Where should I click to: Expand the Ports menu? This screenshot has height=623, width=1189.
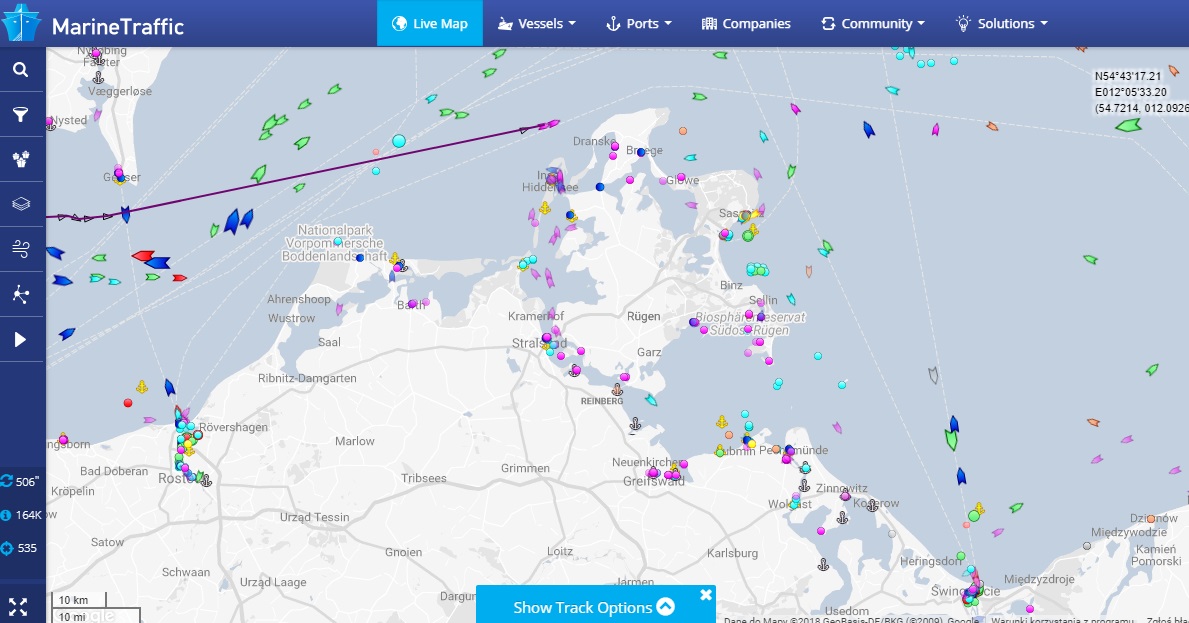[x=639, y=23]
